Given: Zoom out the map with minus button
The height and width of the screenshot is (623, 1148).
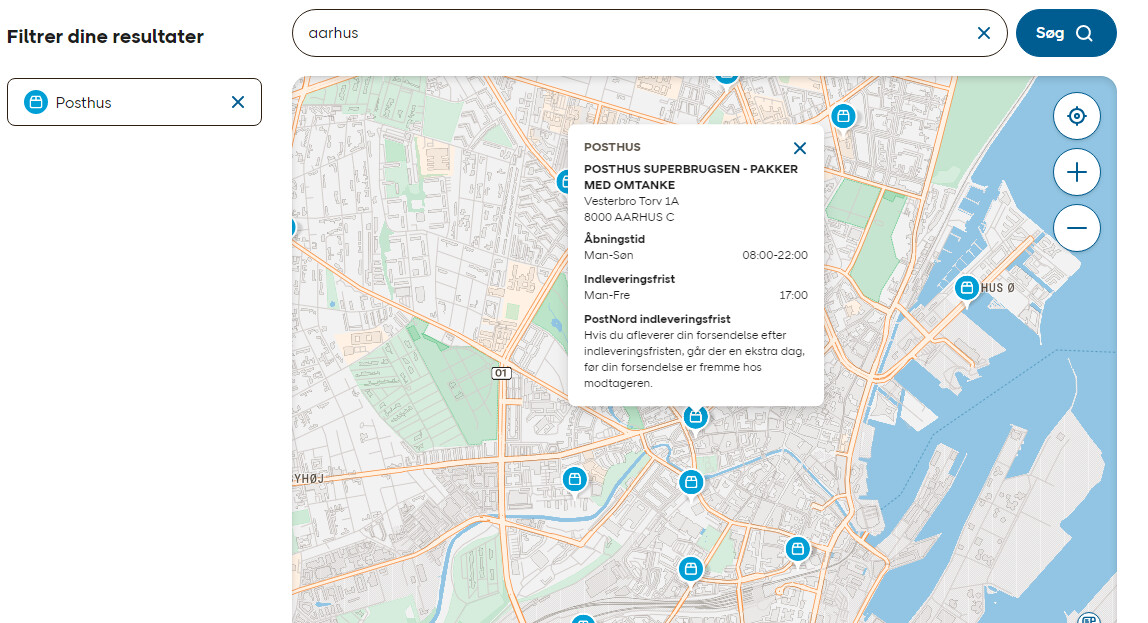Looking at the screenshot, I should pos(1076,228).
